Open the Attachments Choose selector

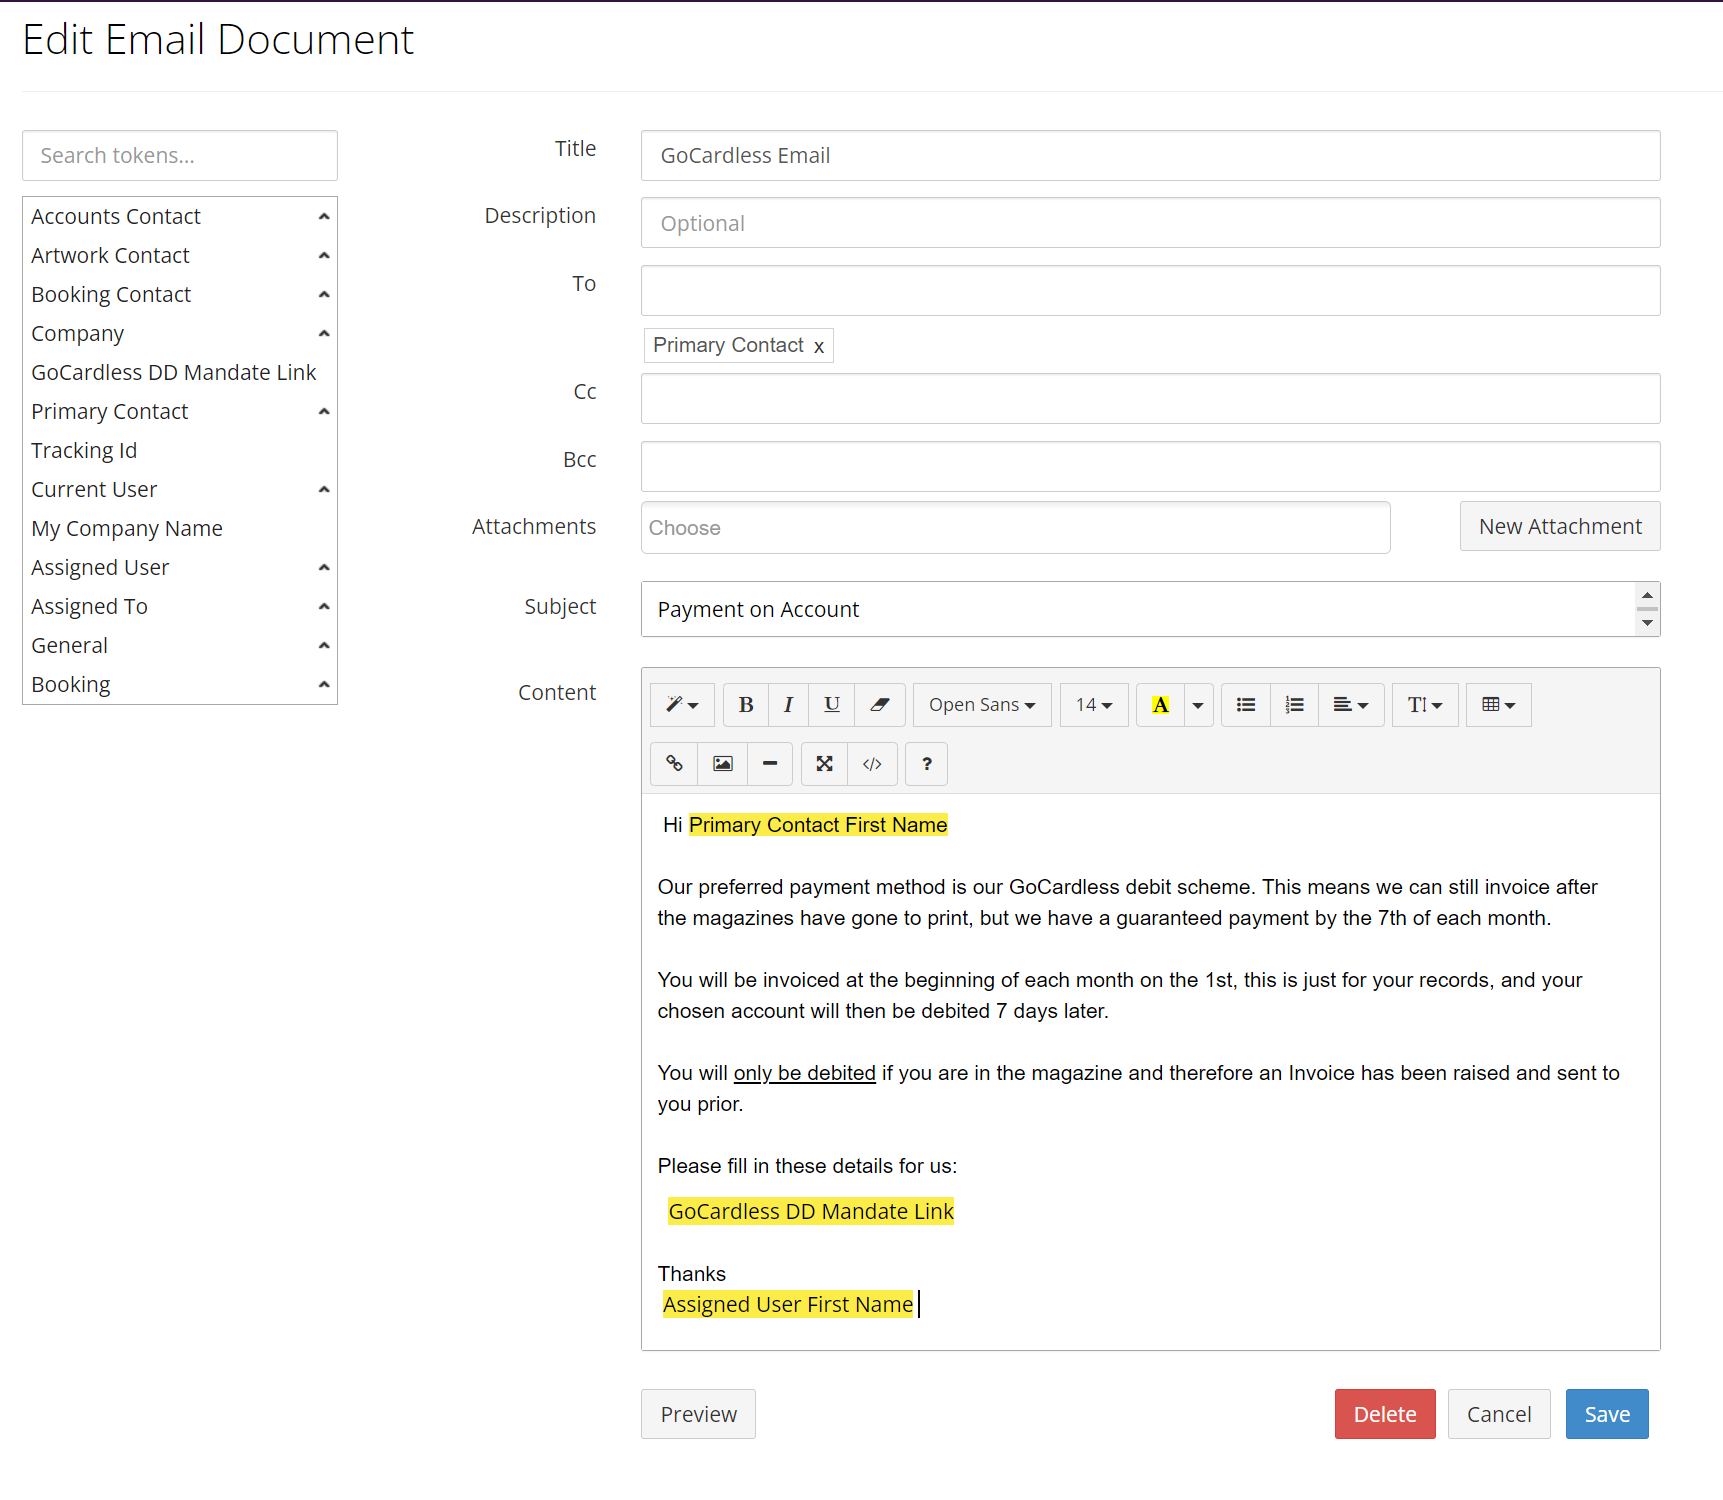pyautogui.click(x=1015, y=527)
